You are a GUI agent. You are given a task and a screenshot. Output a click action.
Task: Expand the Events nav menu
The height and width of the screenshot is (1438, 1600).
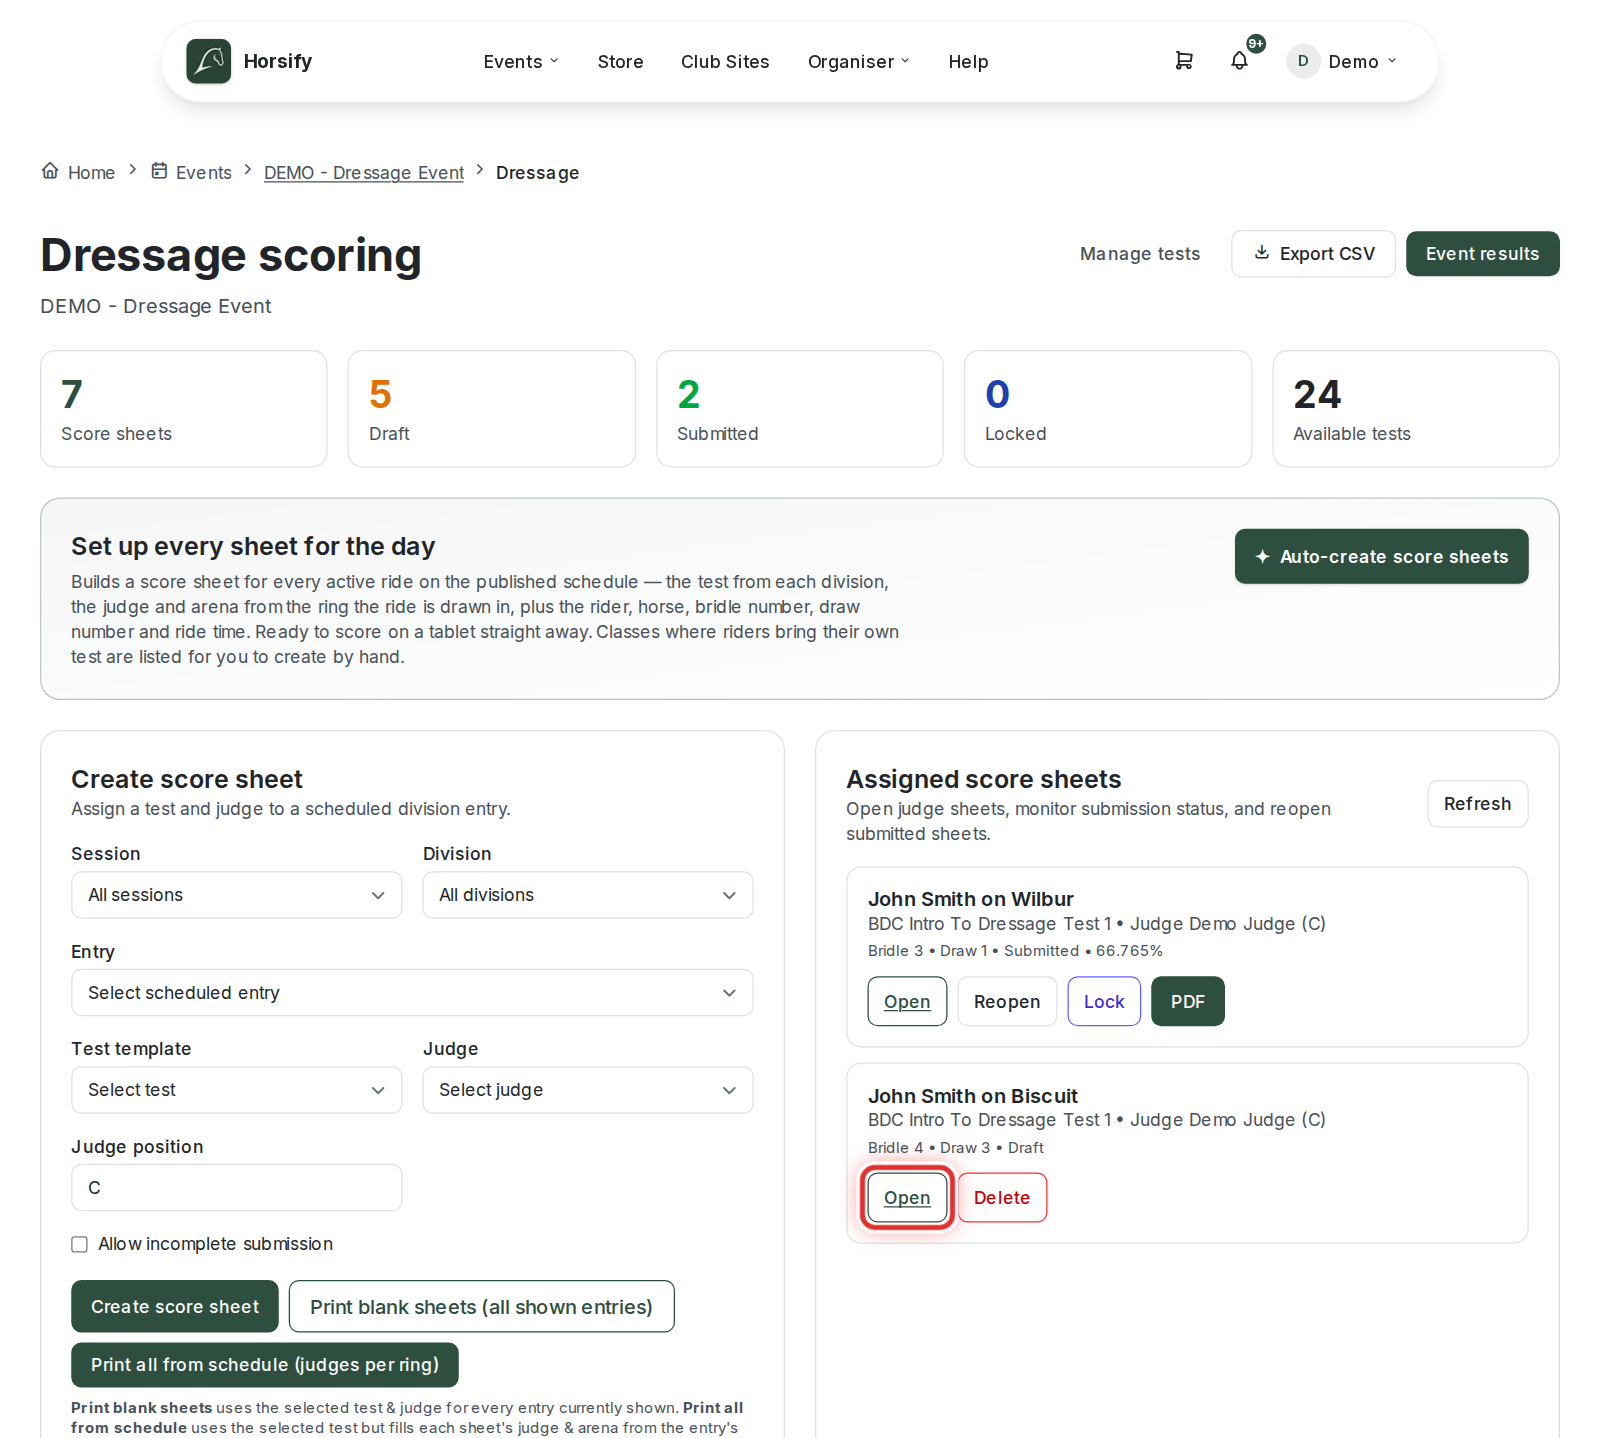coord(521,62)
